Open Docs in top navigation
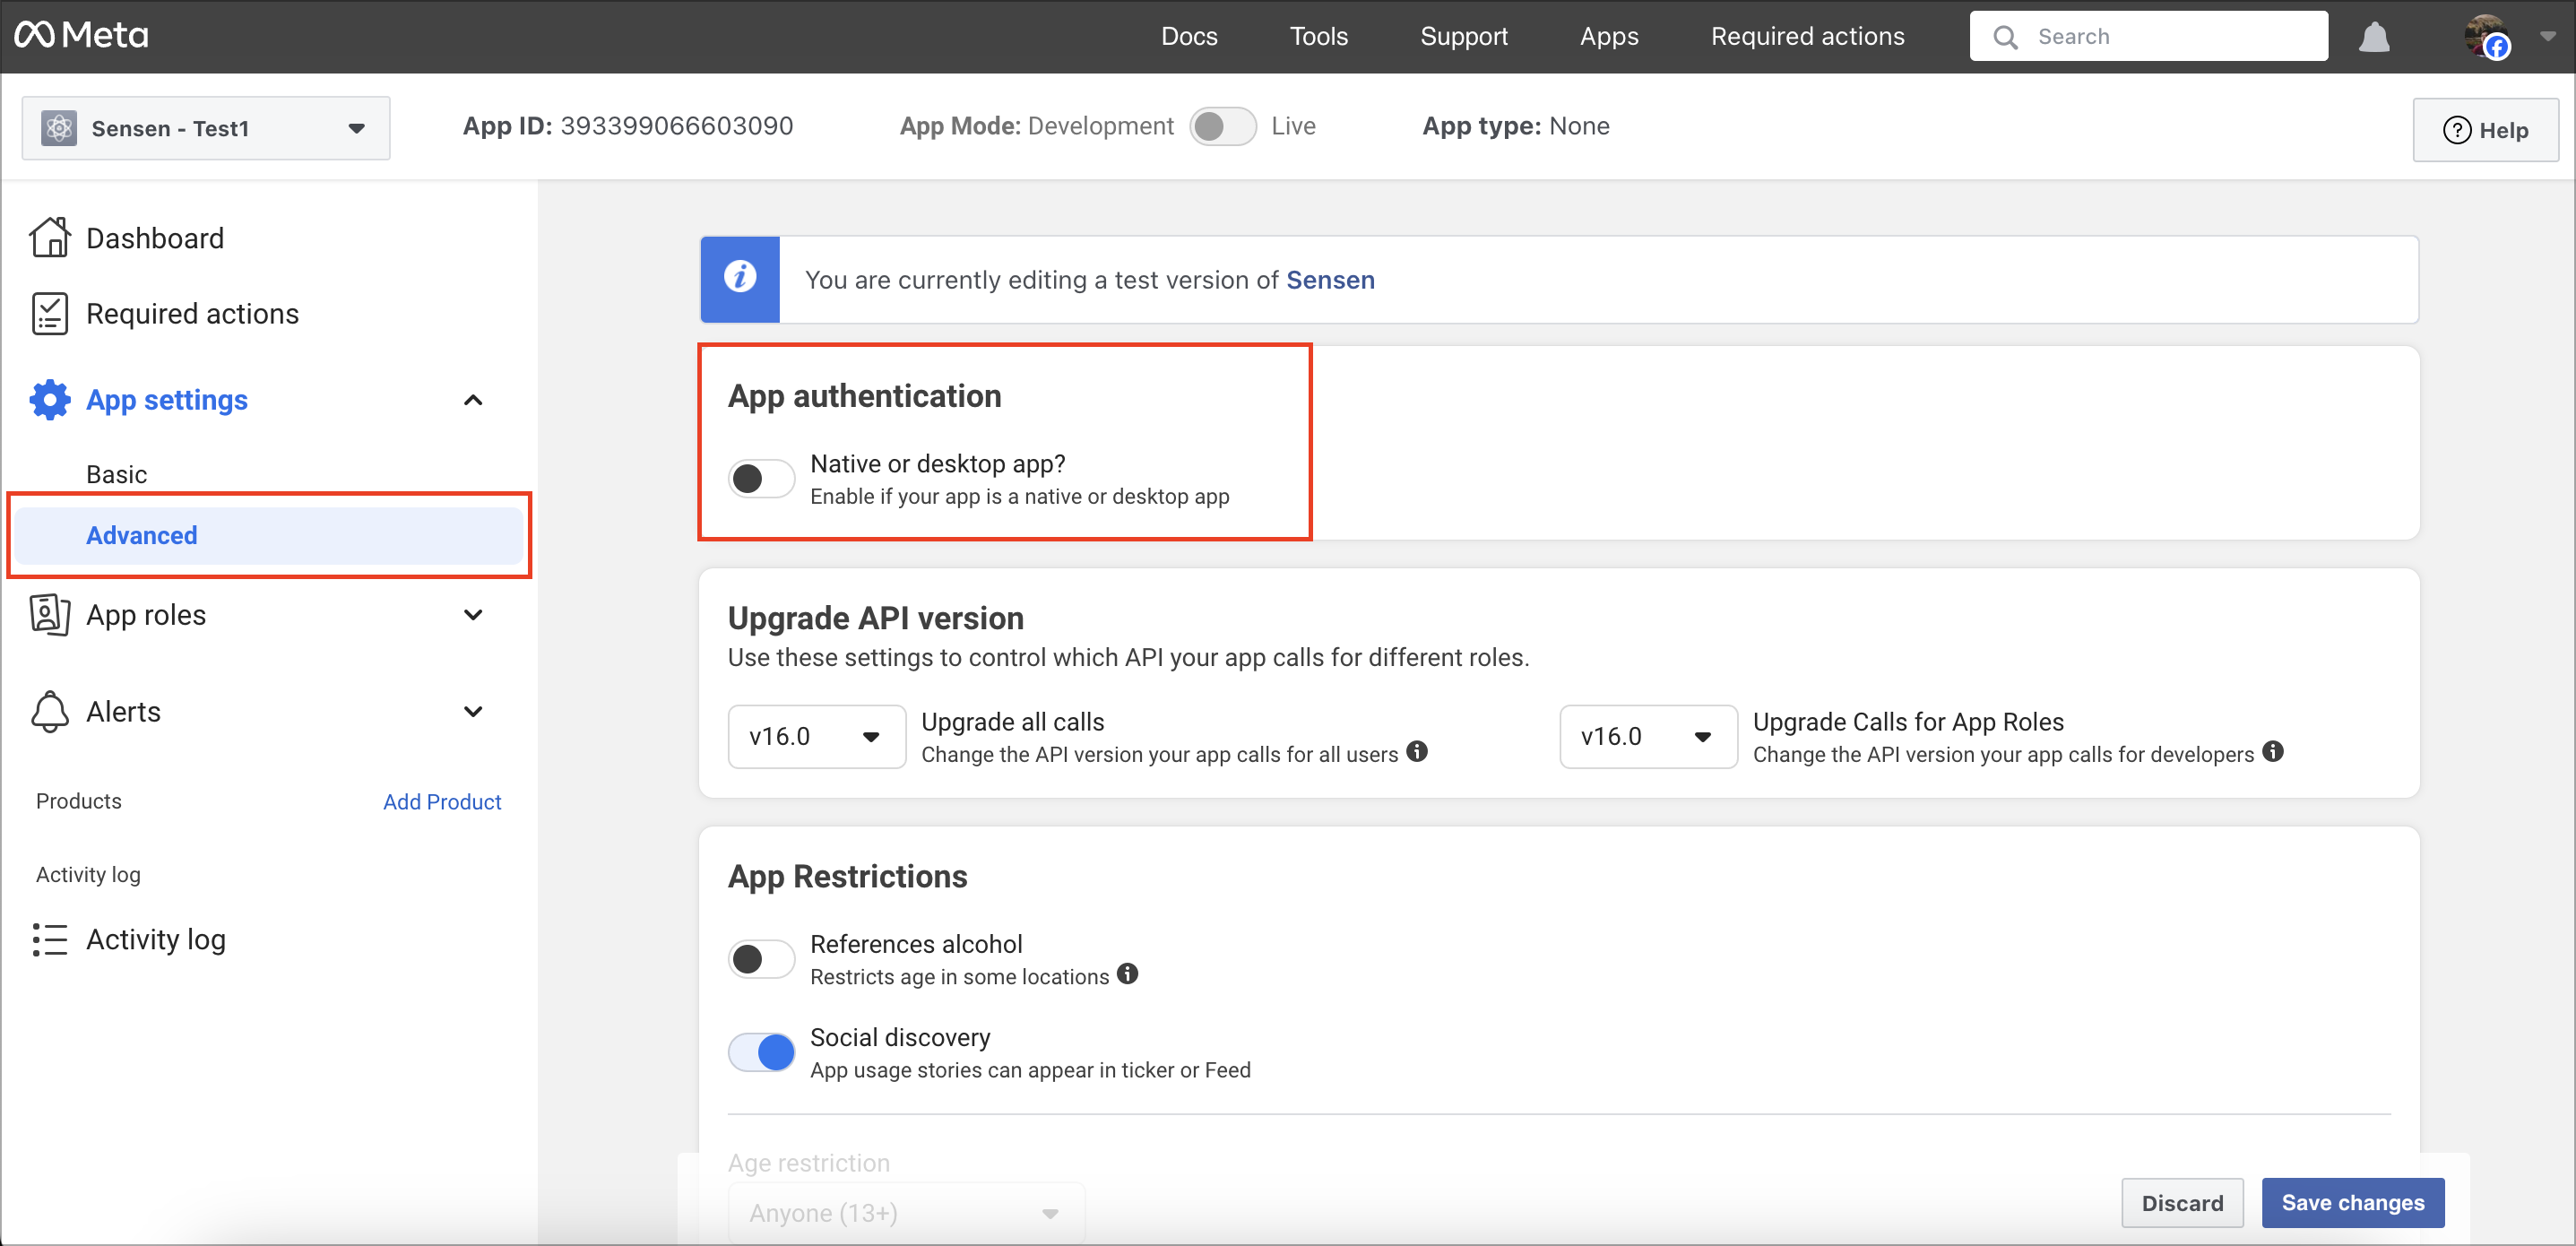The height and width of the screenshot is (1246, 2576). click(1188, 36)
